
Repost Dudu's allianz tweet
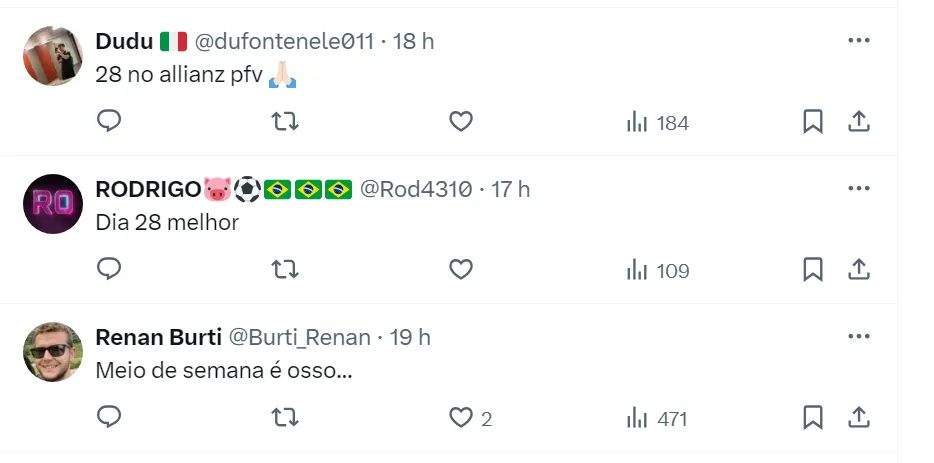point(285,122)
